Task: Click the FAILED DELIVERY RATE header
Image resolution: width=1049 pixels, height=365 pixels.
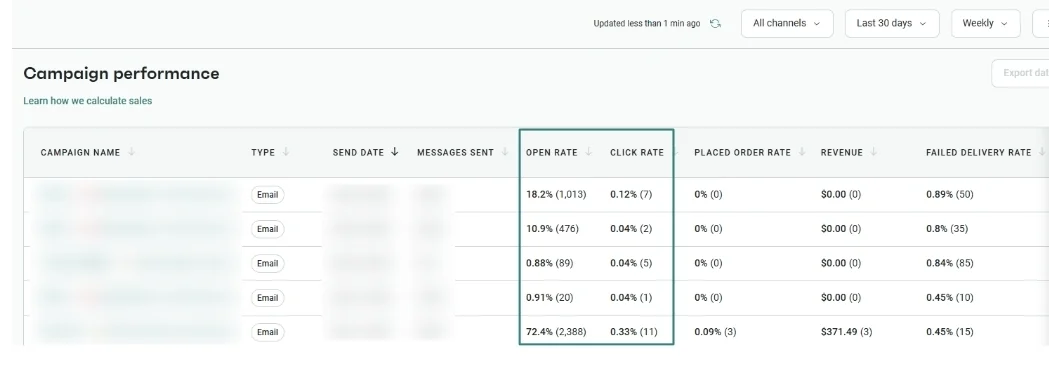Action: point(978,152)
